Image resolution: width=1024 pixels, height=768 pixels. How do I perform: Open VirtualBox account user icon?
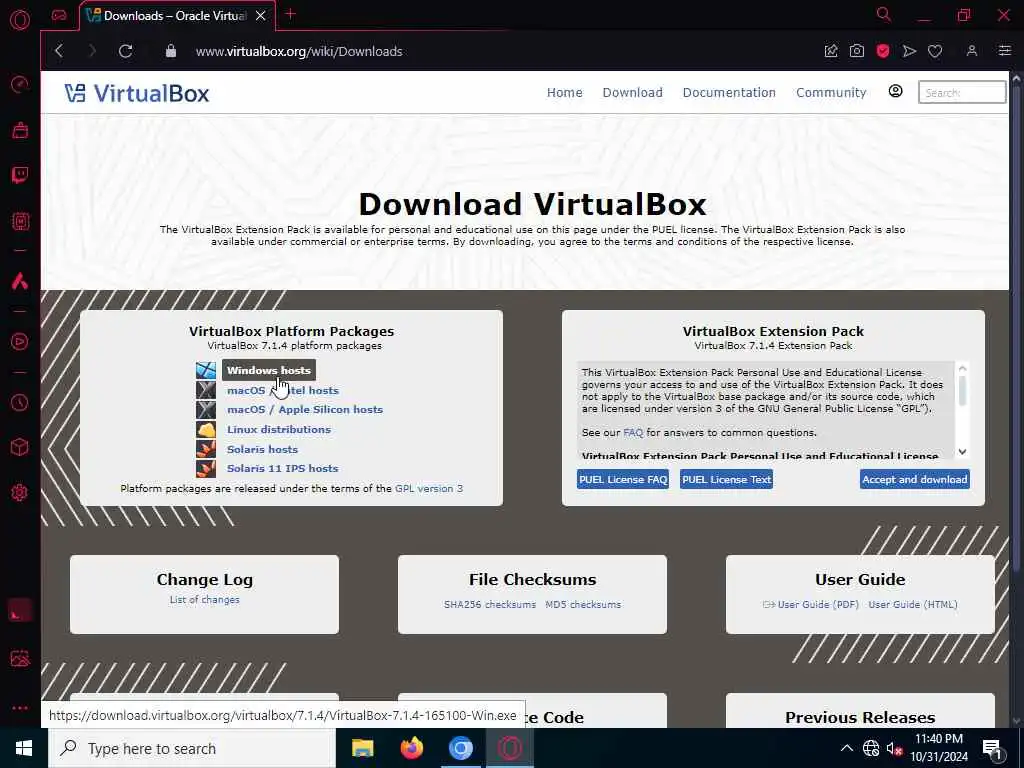[895, 91]
